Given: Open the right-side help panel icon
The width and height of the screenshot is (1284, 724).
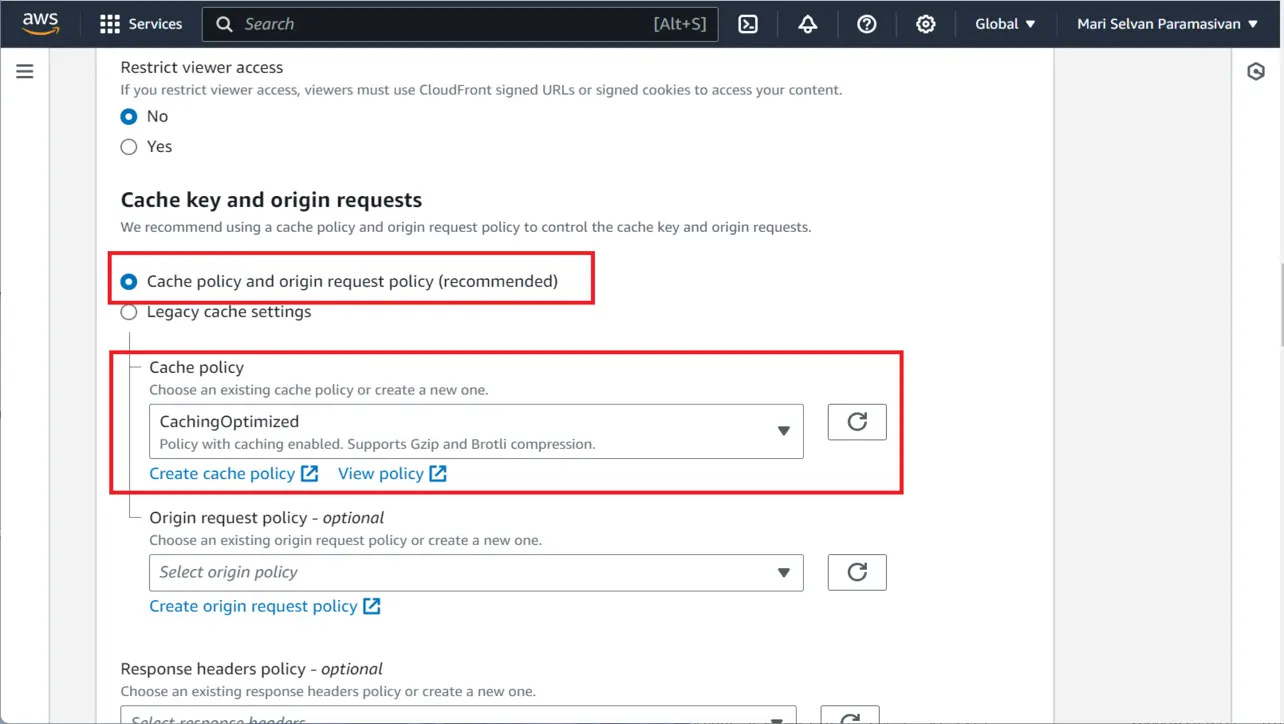Looking at the screenshot, I should coord(1256,72).
